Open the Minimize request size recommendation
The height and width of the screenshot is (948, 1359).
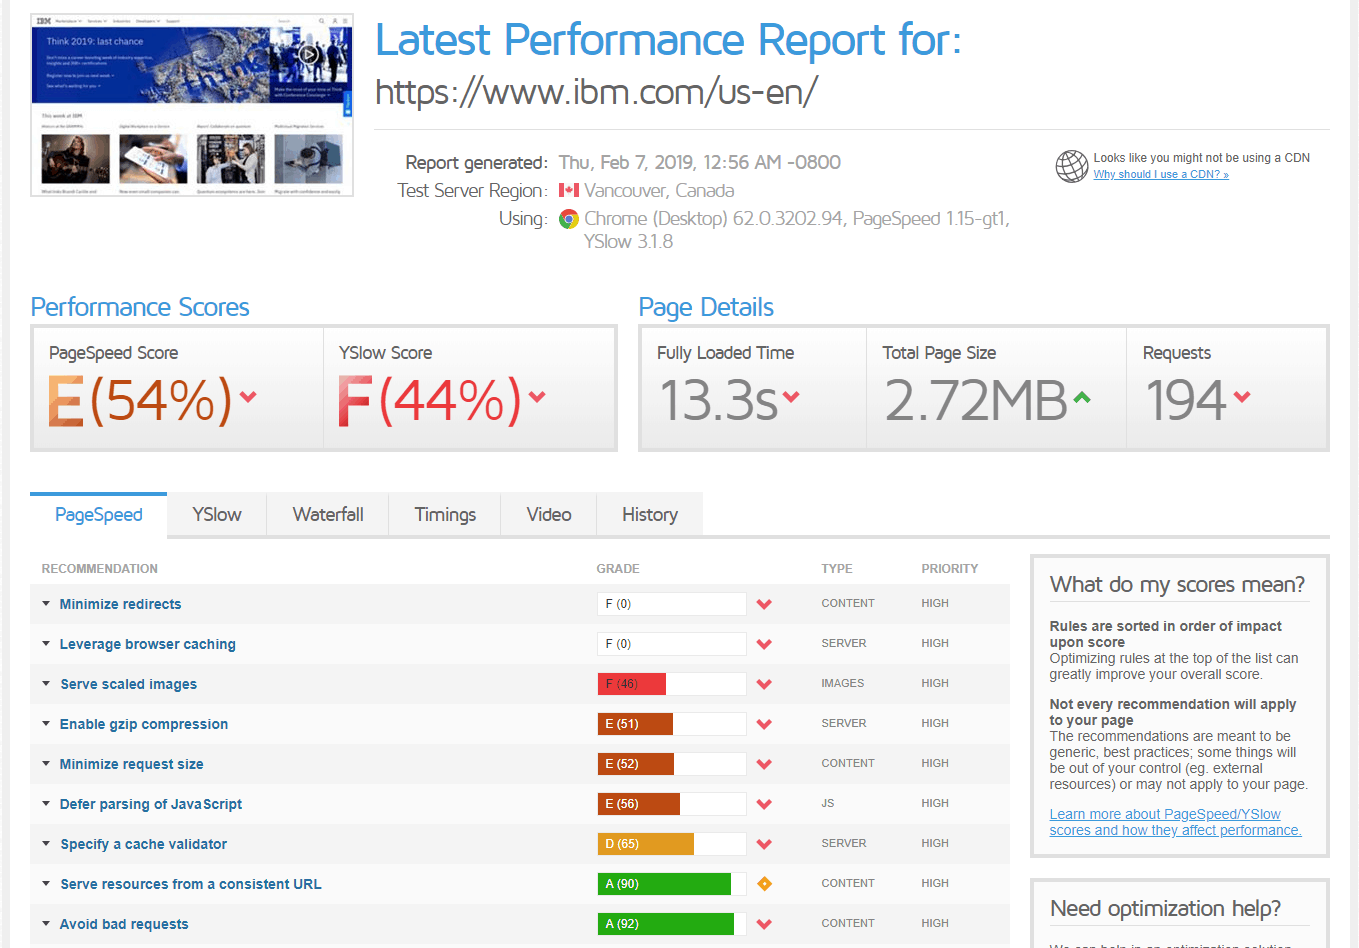pyautogui.click(x=131, y=764)
